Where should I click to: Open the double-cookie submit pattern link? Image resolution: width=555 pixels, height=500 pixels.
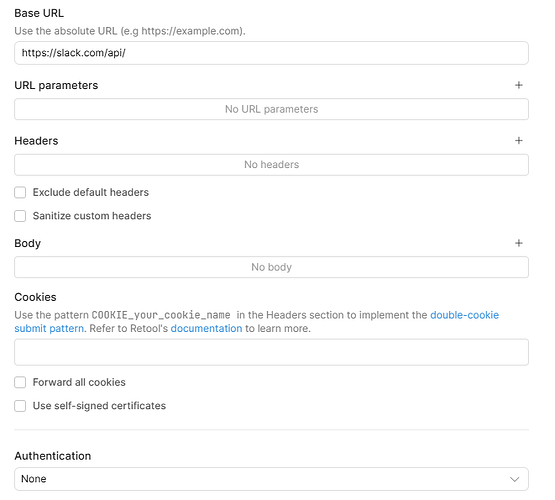pyautogui.click(x=464, y=315)
